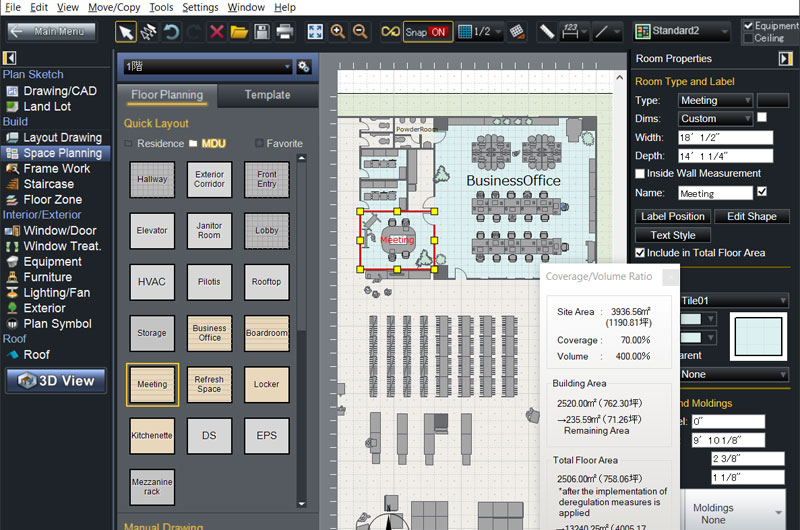
Task: Click the zoom in magnifier
Action: coord(338,32)
